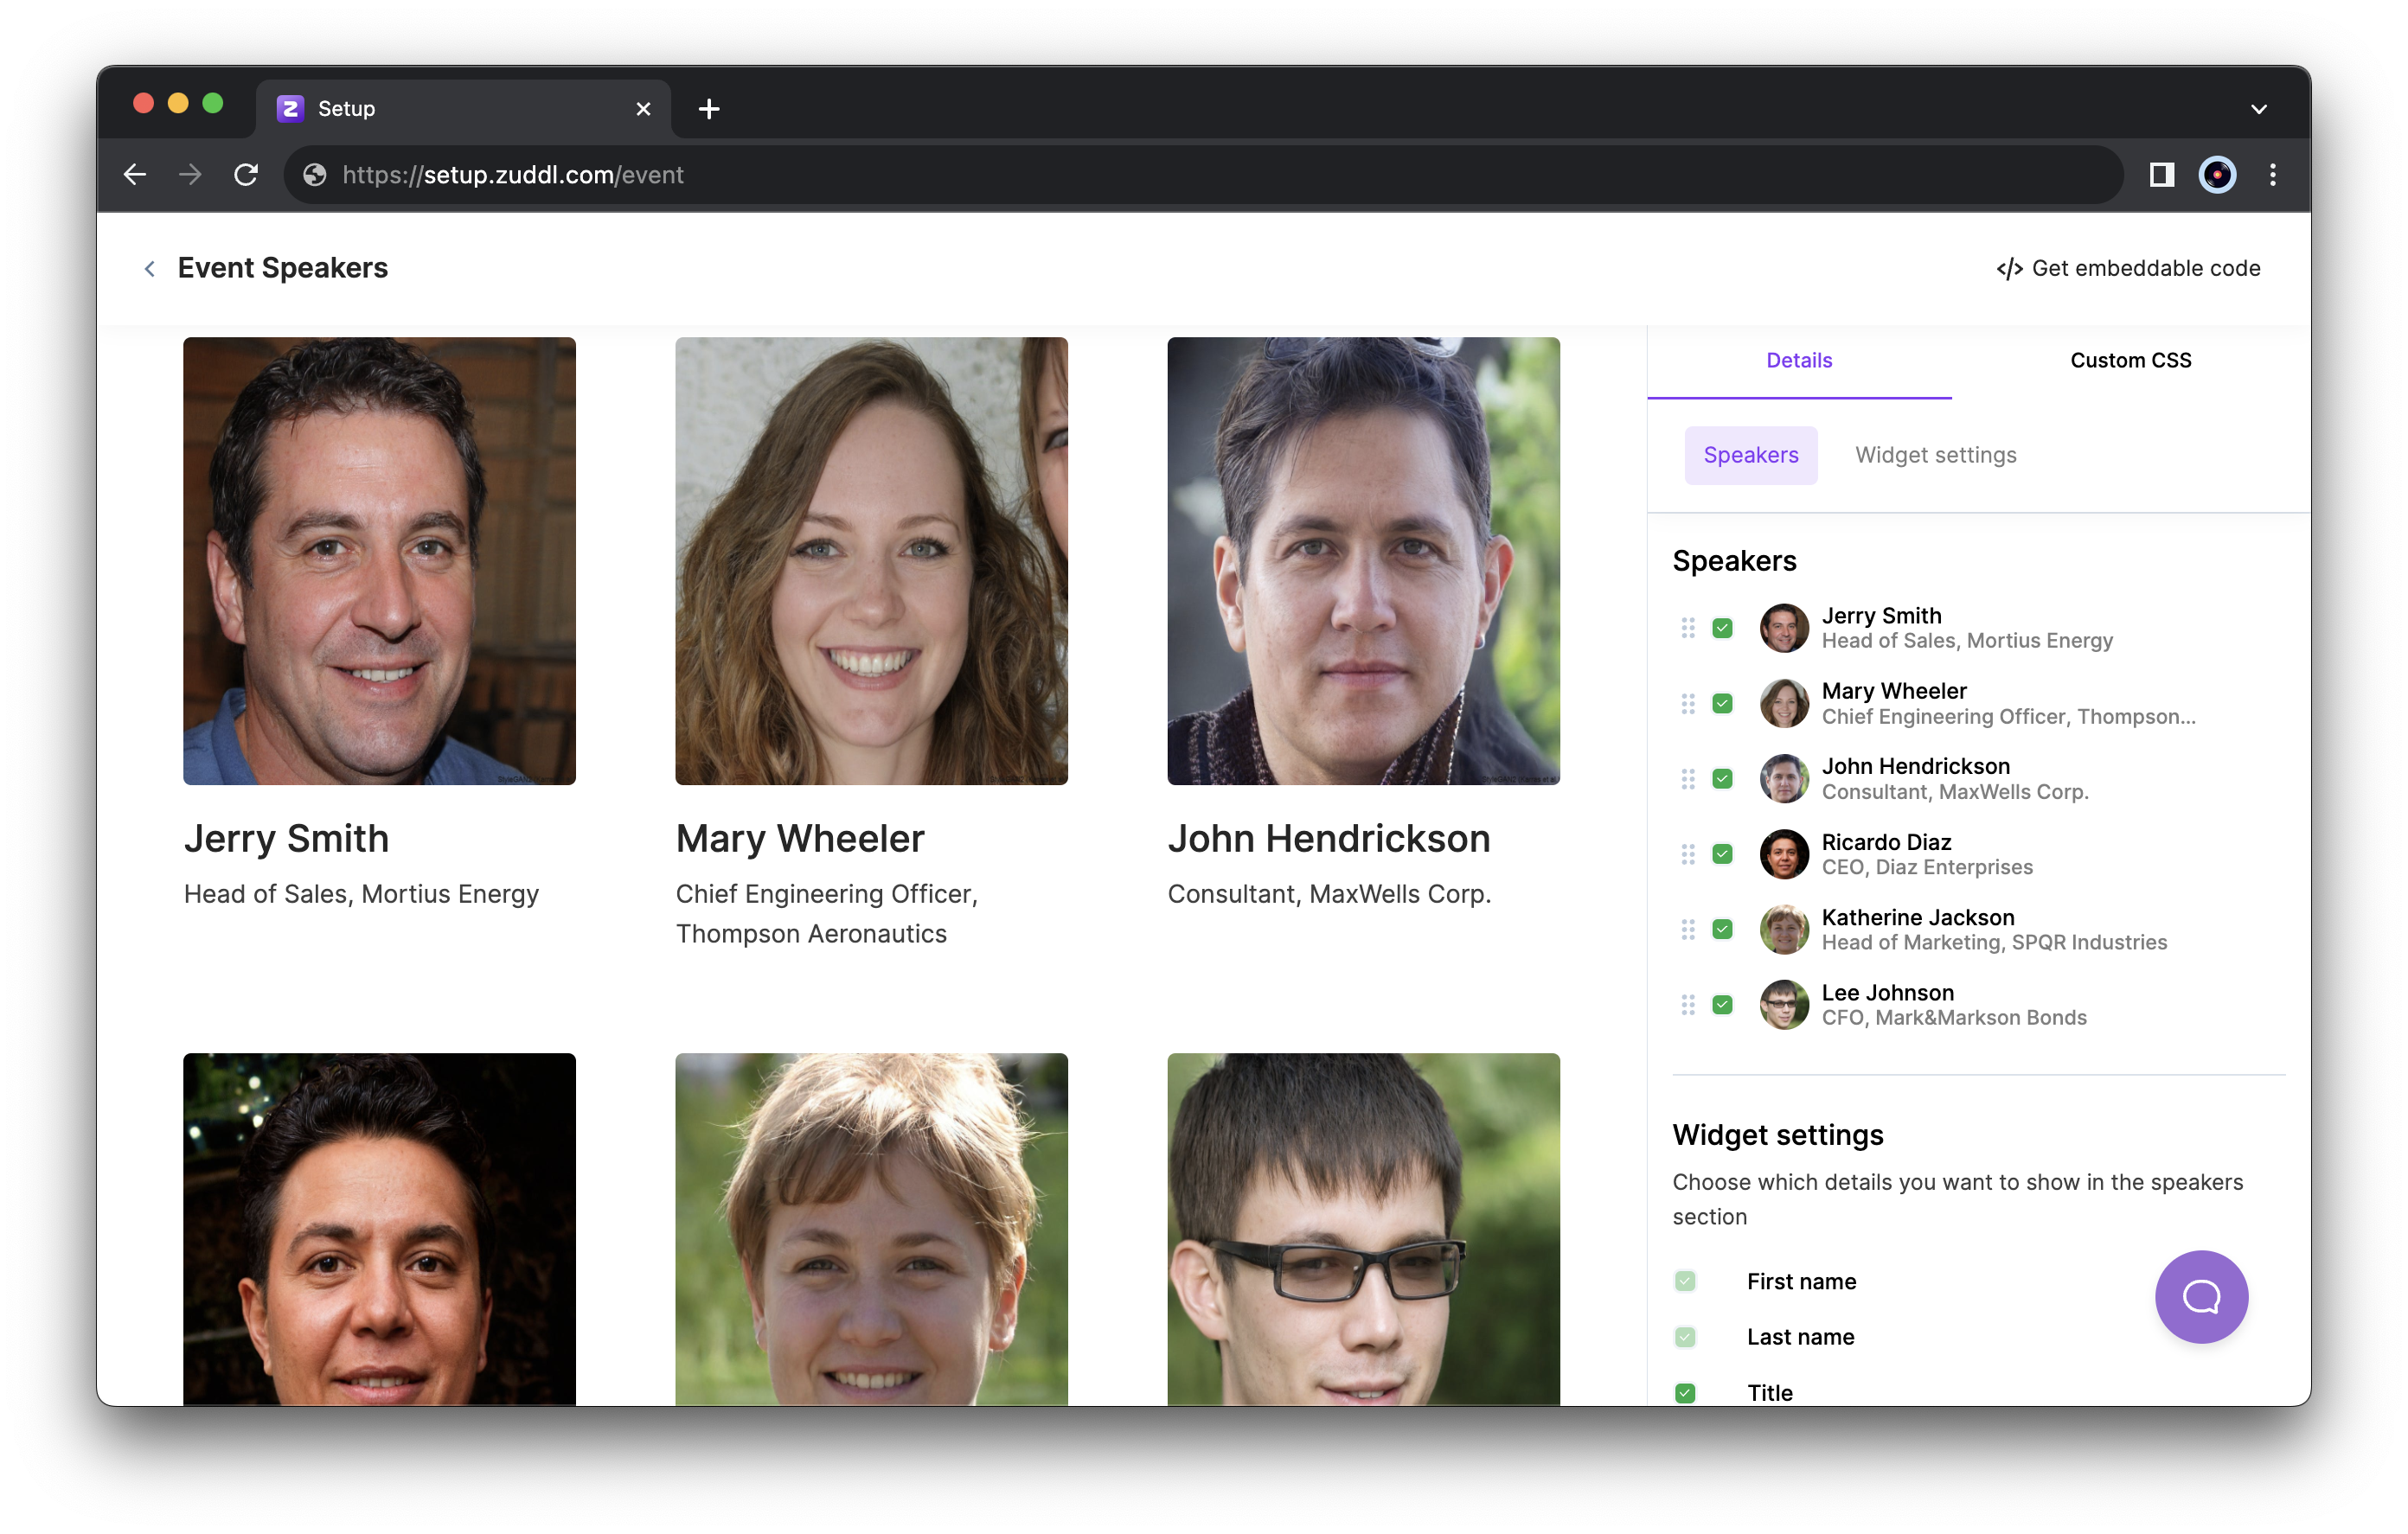Open a new browser tab with plus icon
The height and width of the screenshot is (1534, 2408).
click(709, 109)
